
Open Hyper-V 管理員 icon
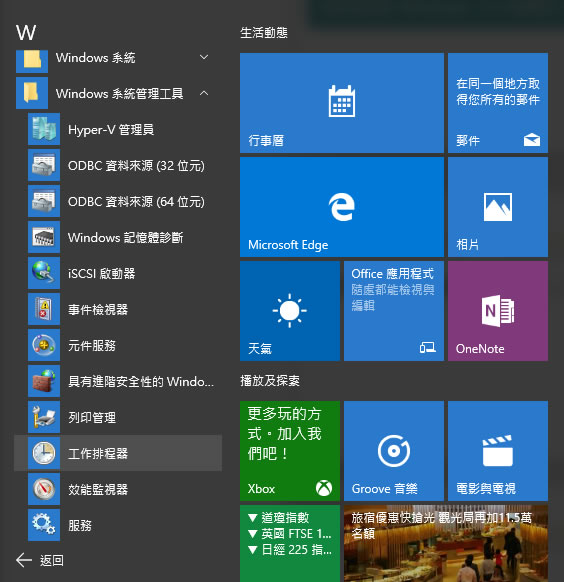44,129
